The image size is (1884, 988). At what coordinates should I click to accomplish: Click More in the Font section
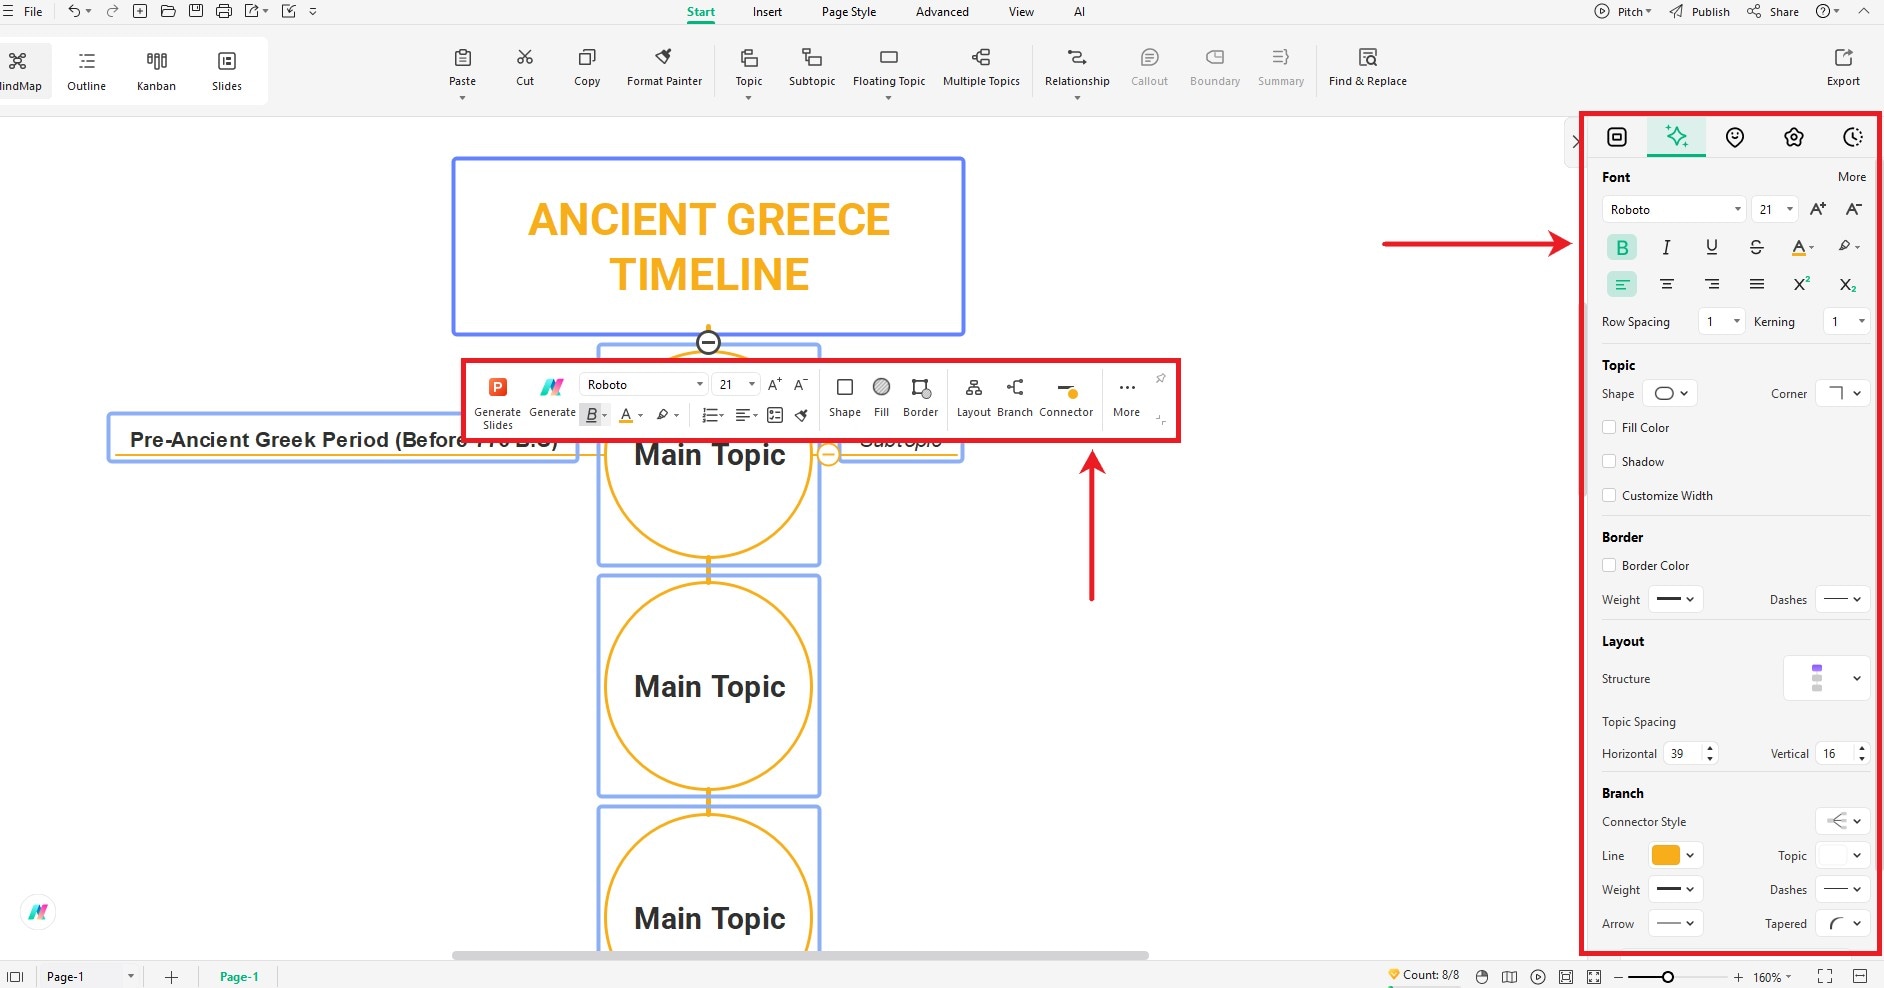(1852, 177)
